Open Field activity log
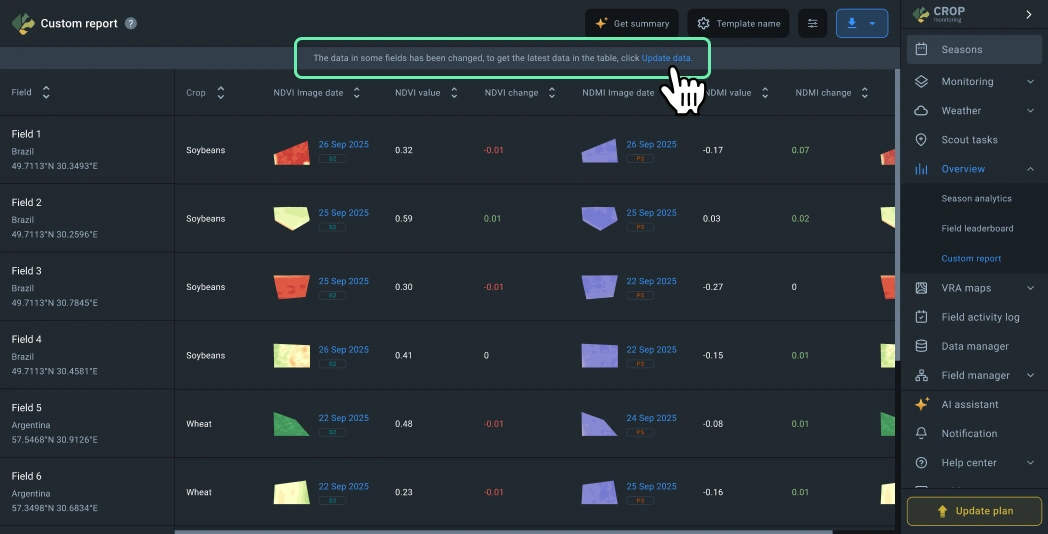Screen dimensions: 1048x534 (979, 317)
